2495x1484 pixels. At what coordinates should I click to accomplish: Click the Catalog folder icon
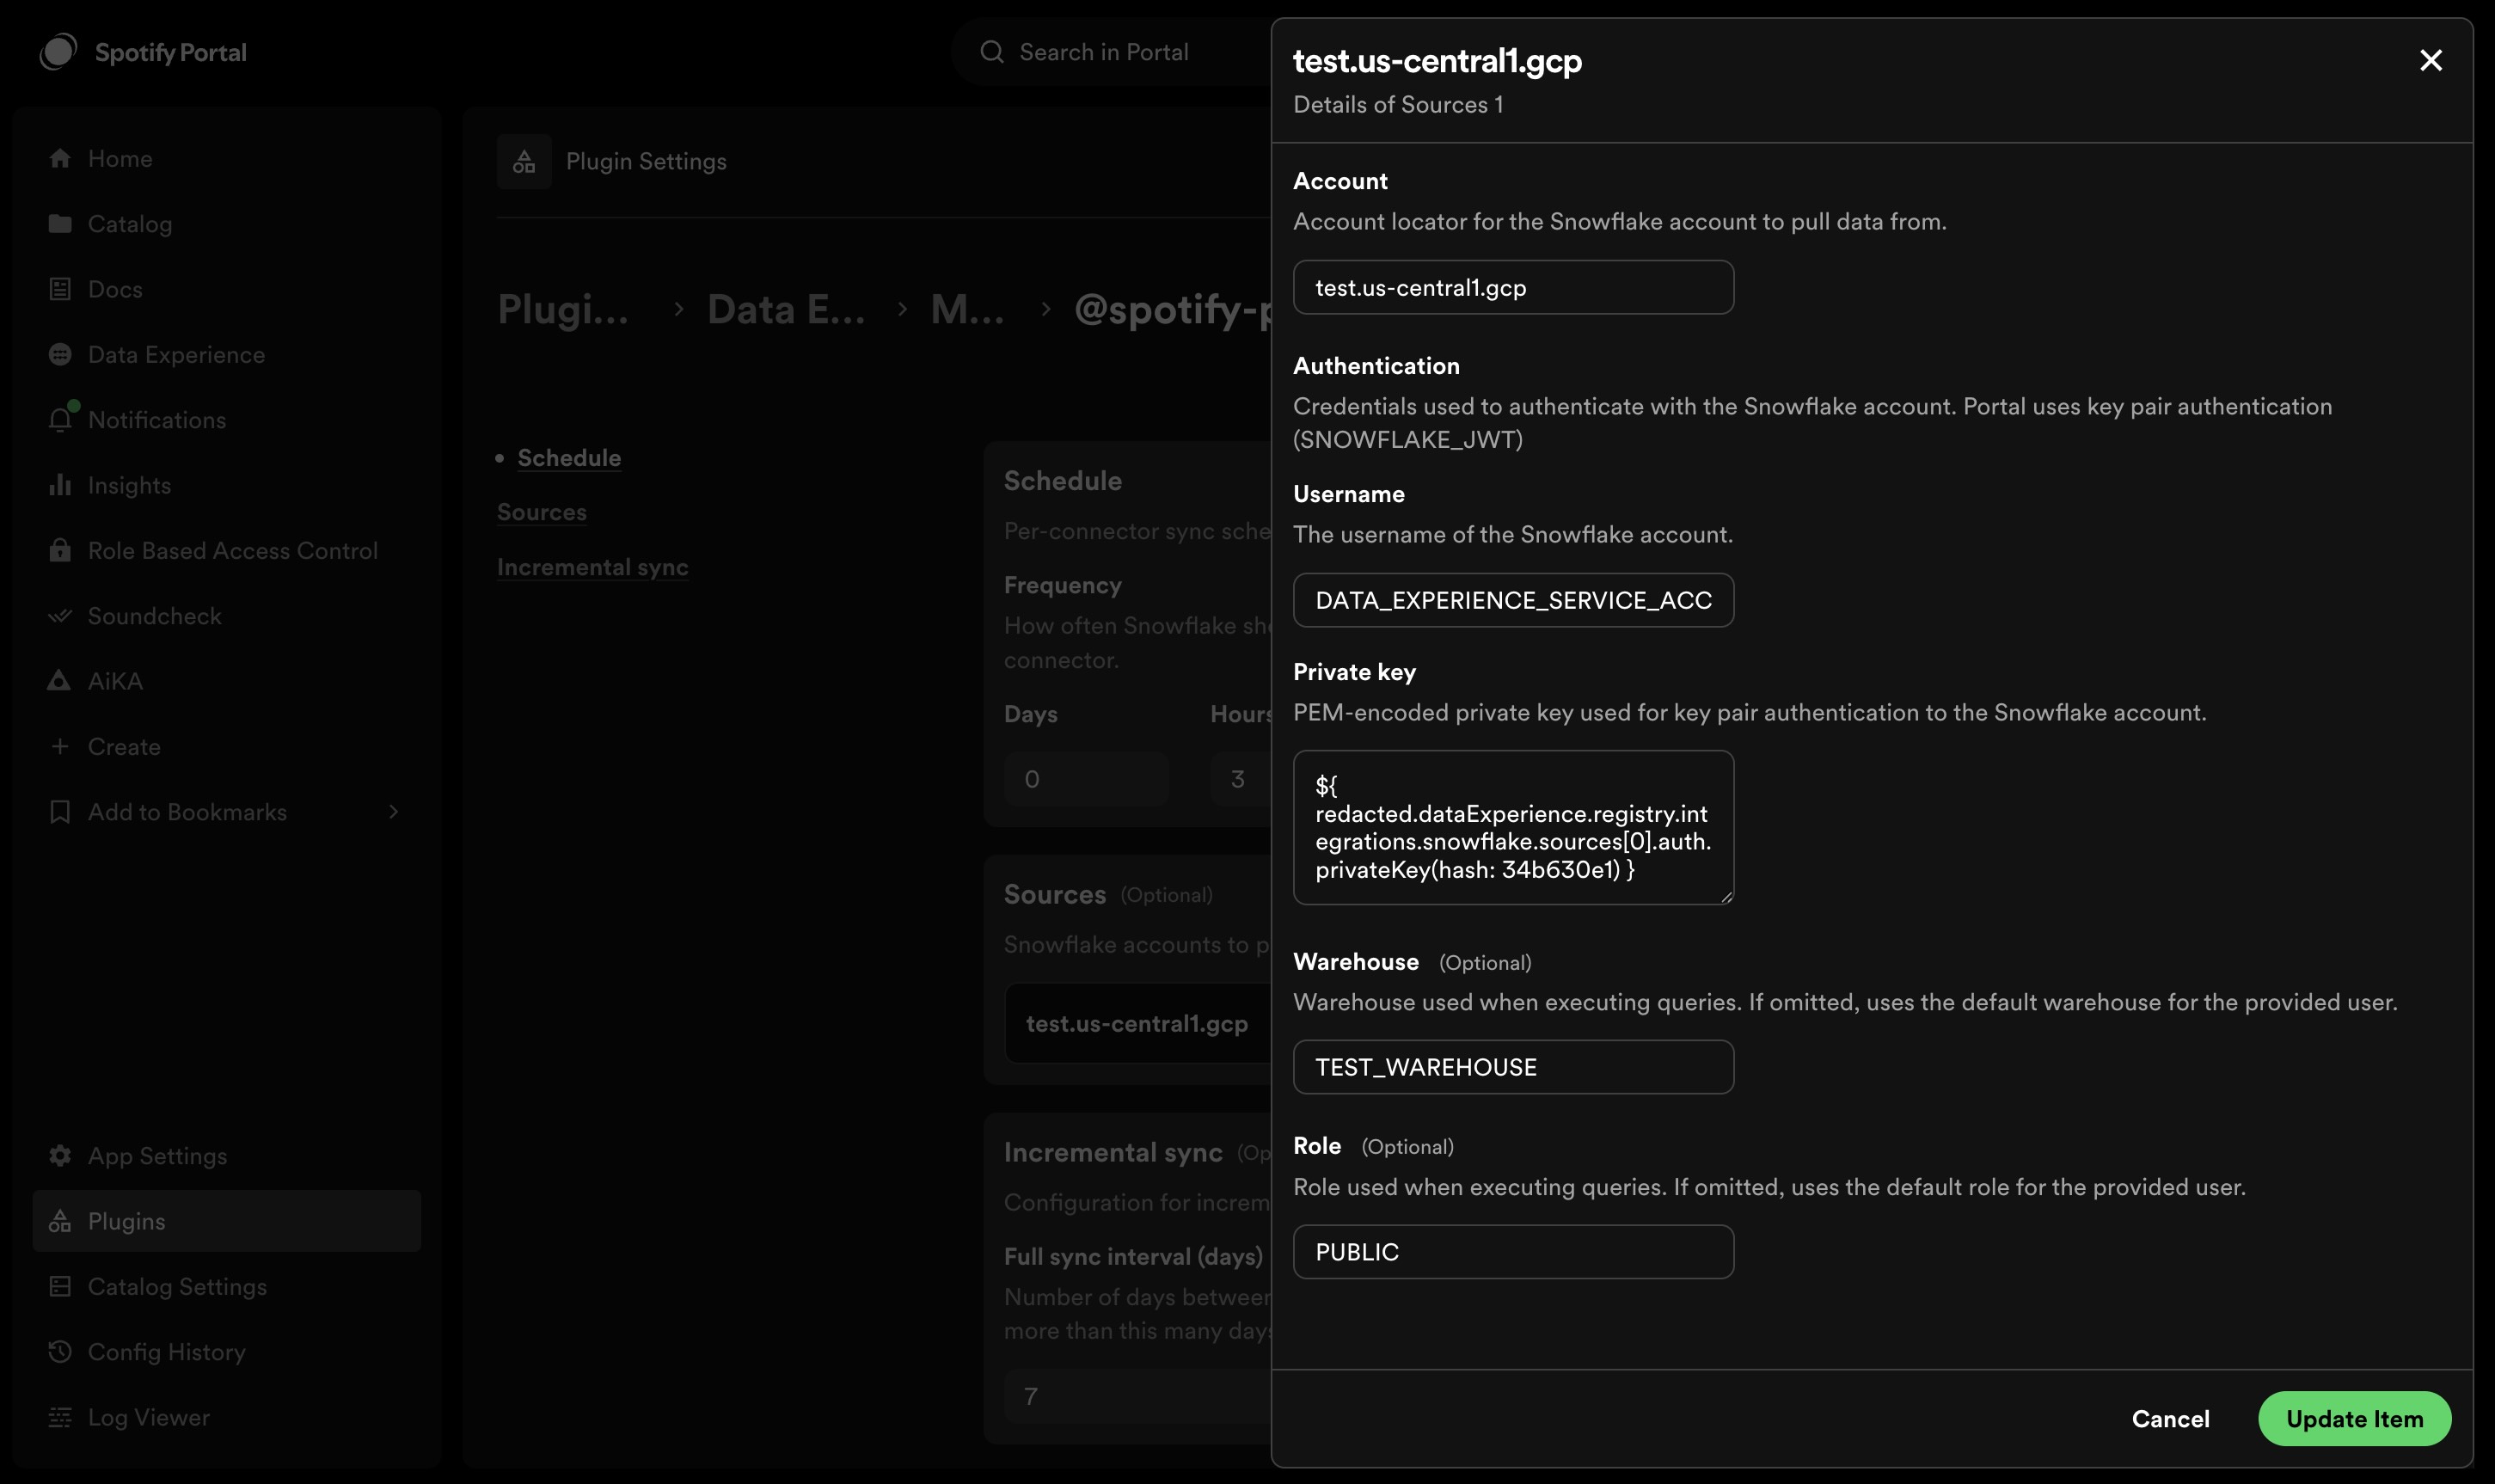tap(60, 223)
